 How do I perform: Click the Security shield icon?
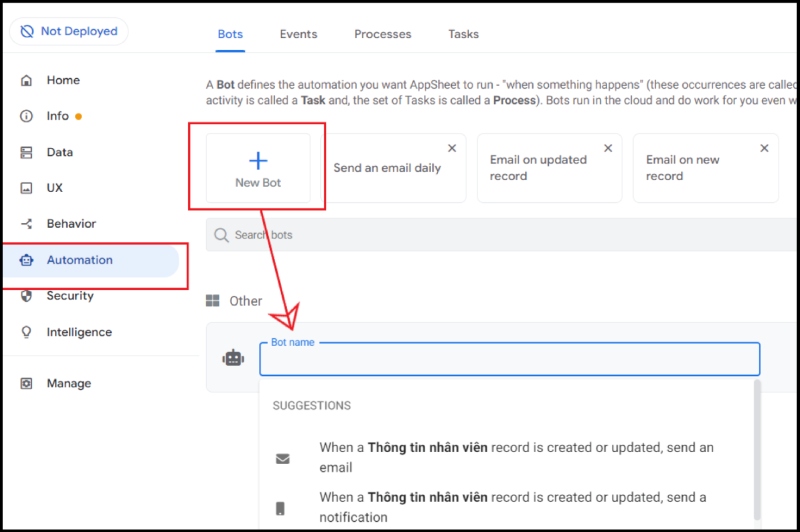click(x=26, y=296)
